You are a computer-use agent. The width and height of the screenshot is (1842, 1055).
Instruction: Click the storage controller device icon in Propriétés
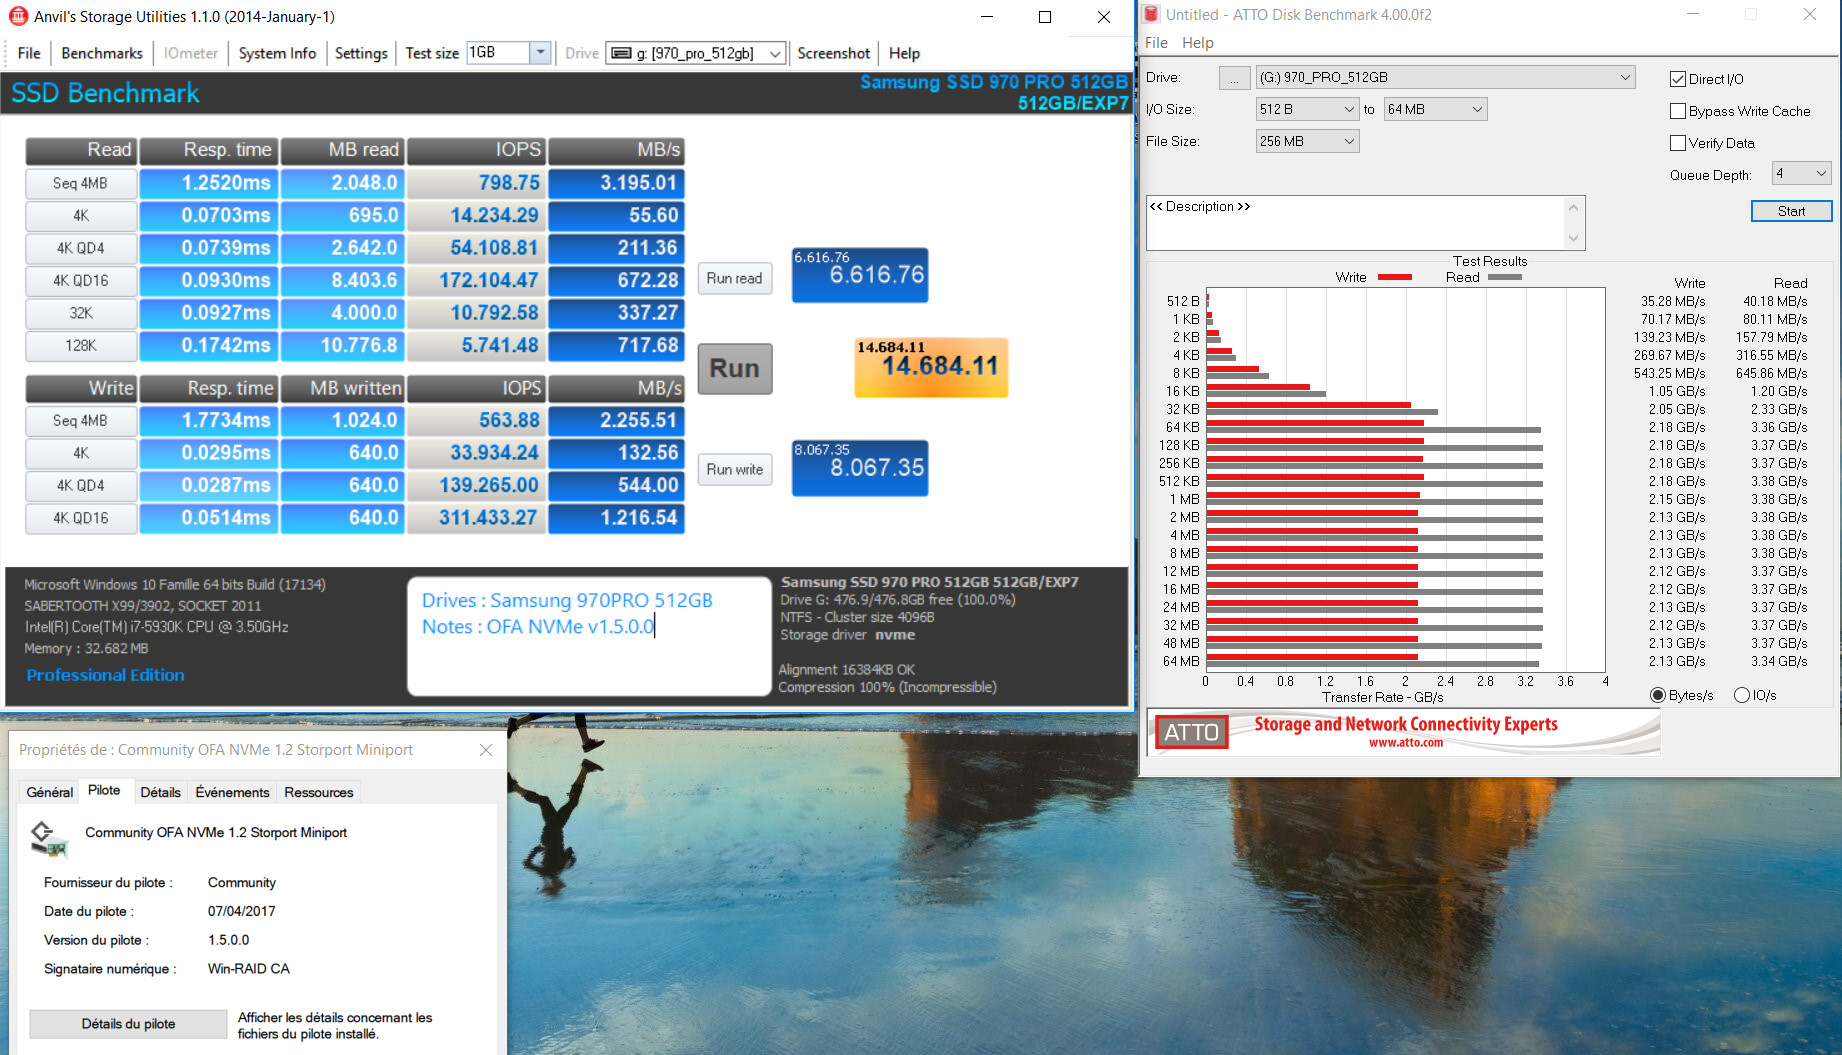[47, 838]
